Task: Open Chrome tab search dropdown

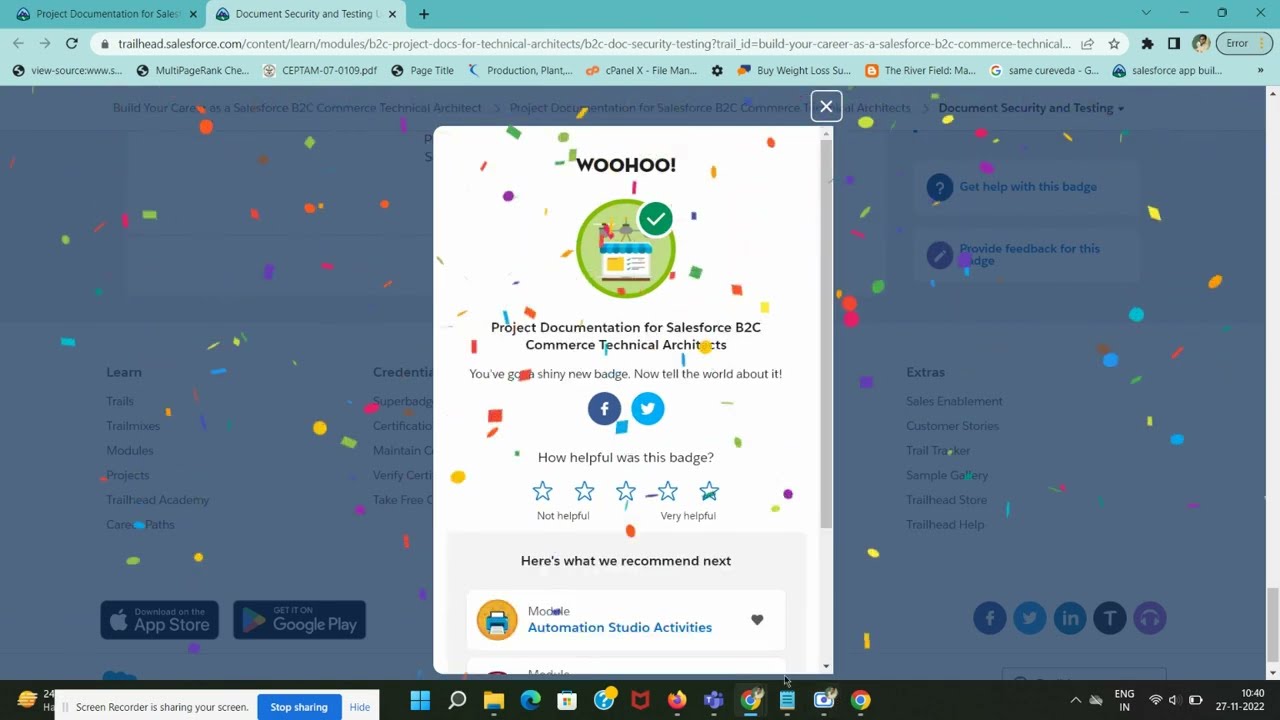Action: 1146,13
